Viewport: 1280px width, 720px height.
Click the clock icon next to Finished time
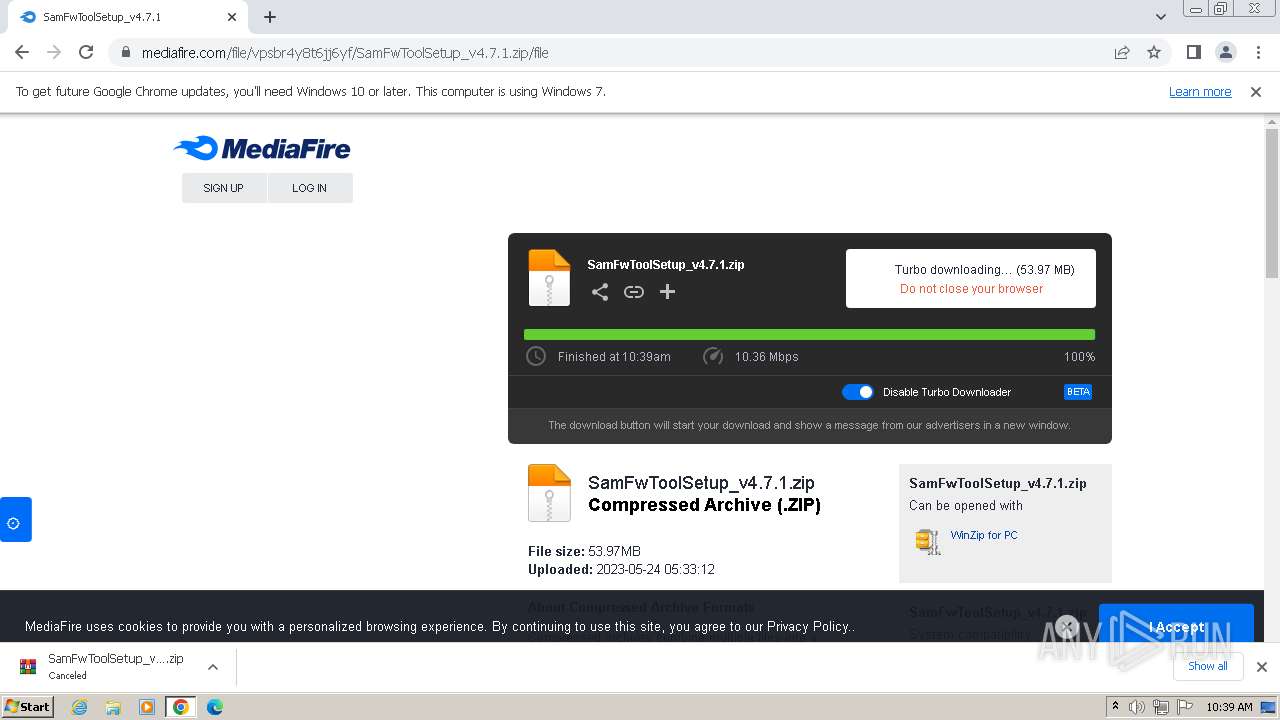(536, 356)
